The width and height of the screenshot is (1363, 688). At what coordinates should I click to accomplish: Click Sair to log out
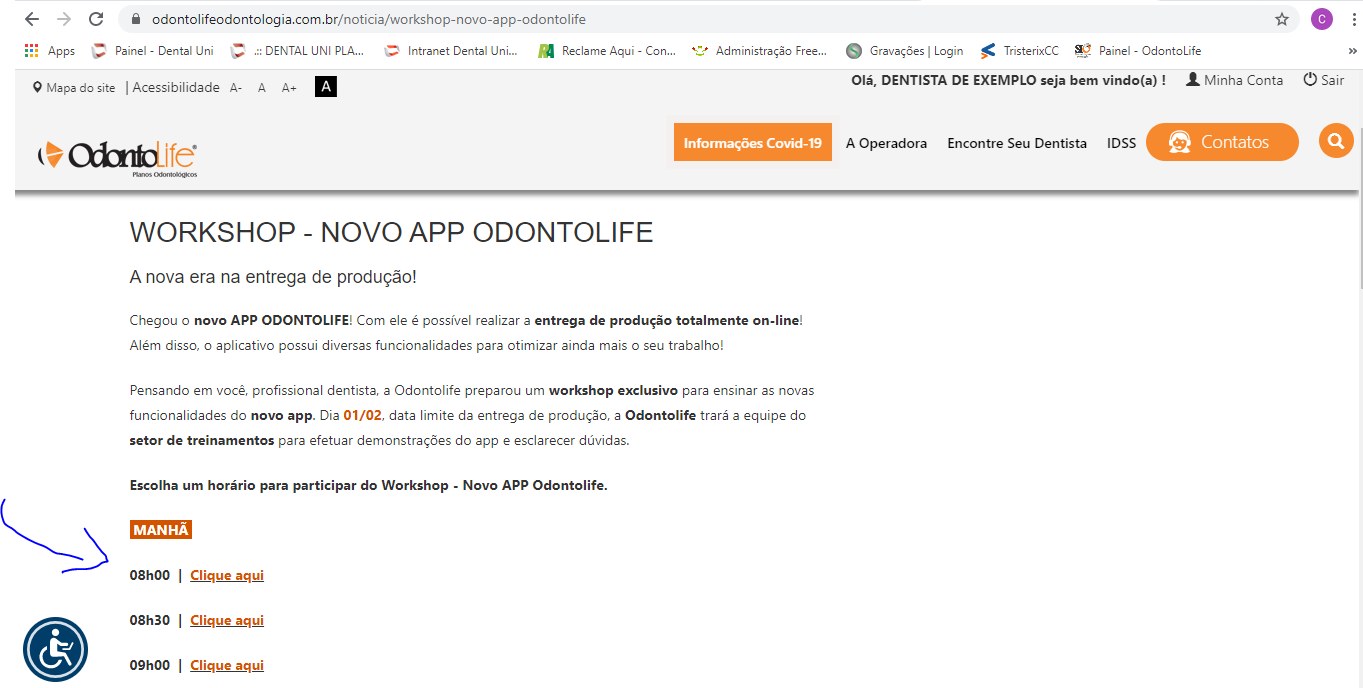point(1323,80)
